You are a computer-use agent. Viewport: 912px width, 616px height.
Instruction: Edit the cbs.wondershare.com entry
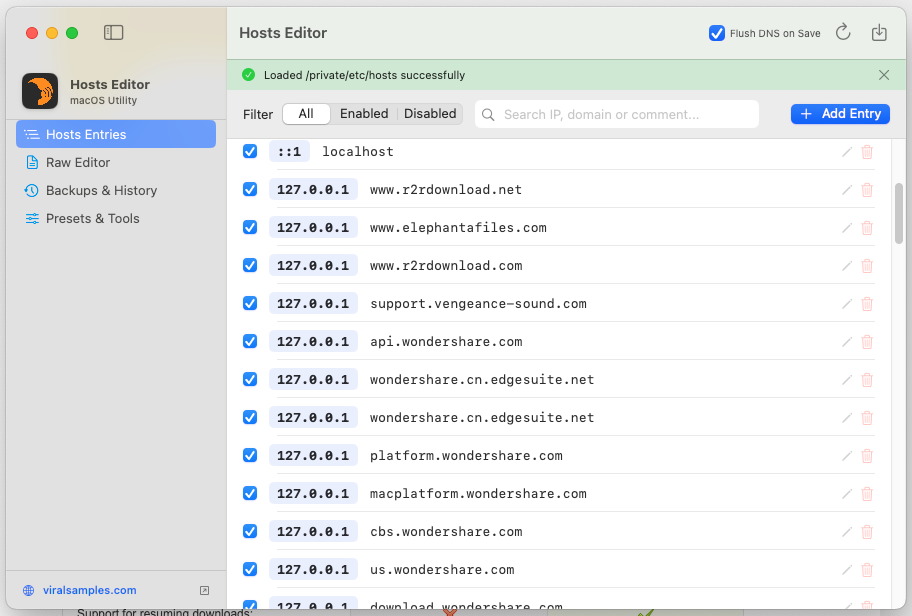[x=847, y=532]
